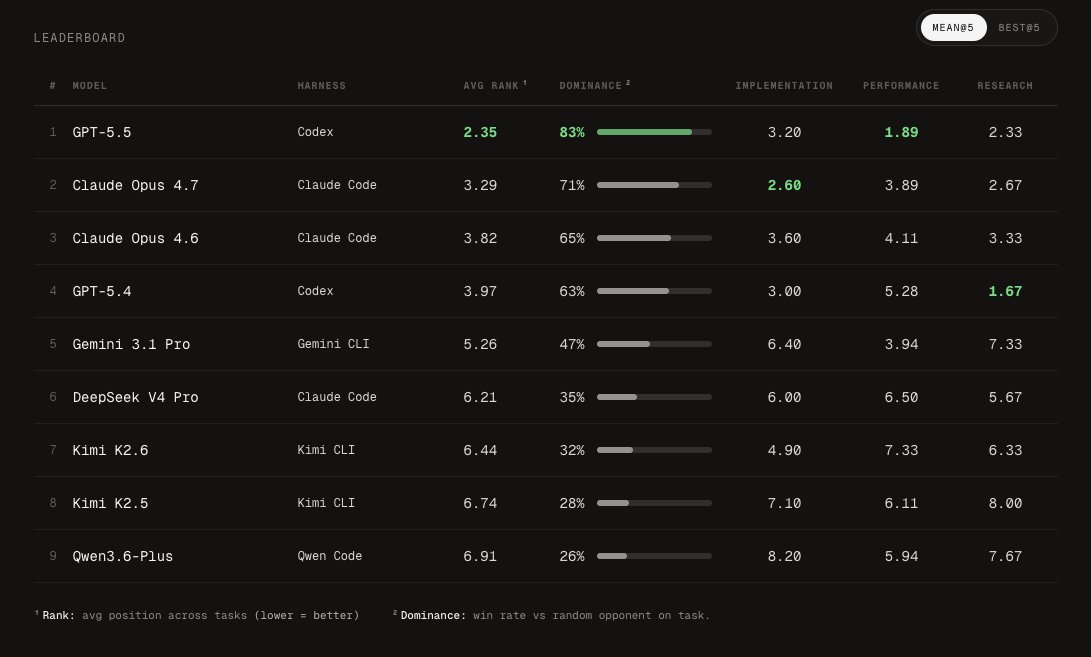This screenshot has width=1091, height=657.
Task: Click the average rank 6.91 value
Action: coord(480,556)
